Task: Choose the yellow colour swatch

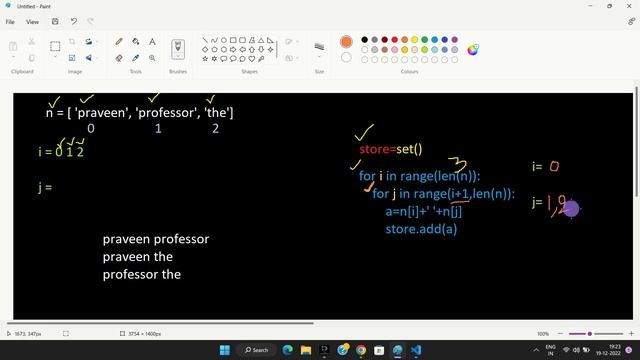Action: pyautogui.click(x=415, y=40)
